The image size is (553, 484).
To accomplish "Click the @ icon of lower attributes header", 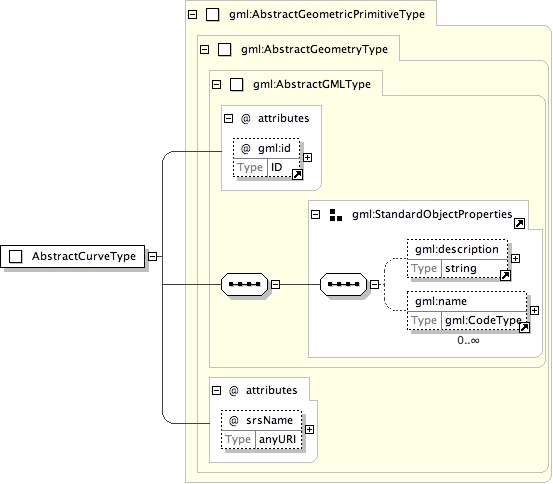I will tap(234, 391).
